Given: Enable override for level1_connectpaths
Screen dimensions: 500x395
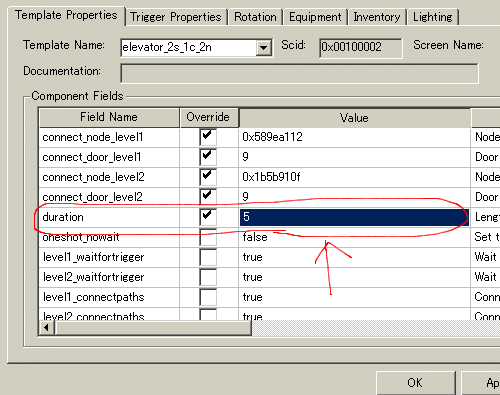Looking at the screenshot, I should pyautogui.click(x=208, y=297).
